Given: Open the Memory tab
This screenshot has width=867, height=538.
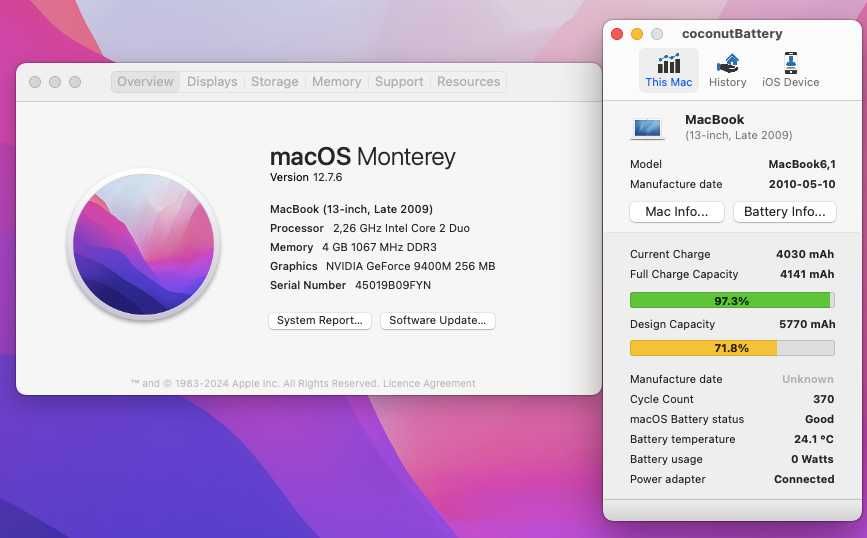Looking at the screenshot, I should [337, 81].
